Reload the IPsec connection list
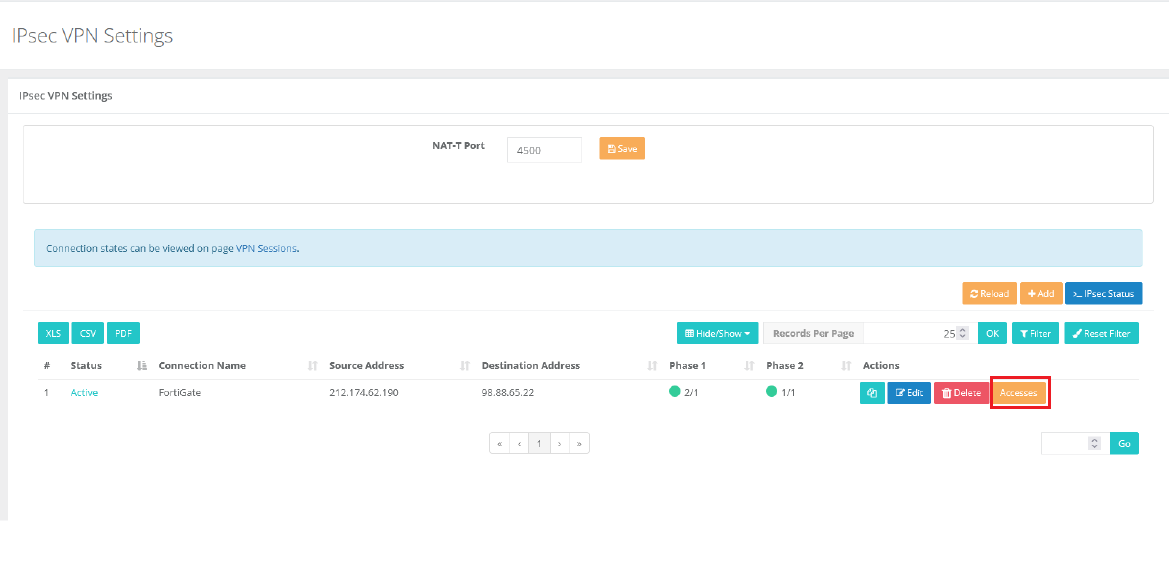This screenshot has width=1169, height=577. (989, 294)
